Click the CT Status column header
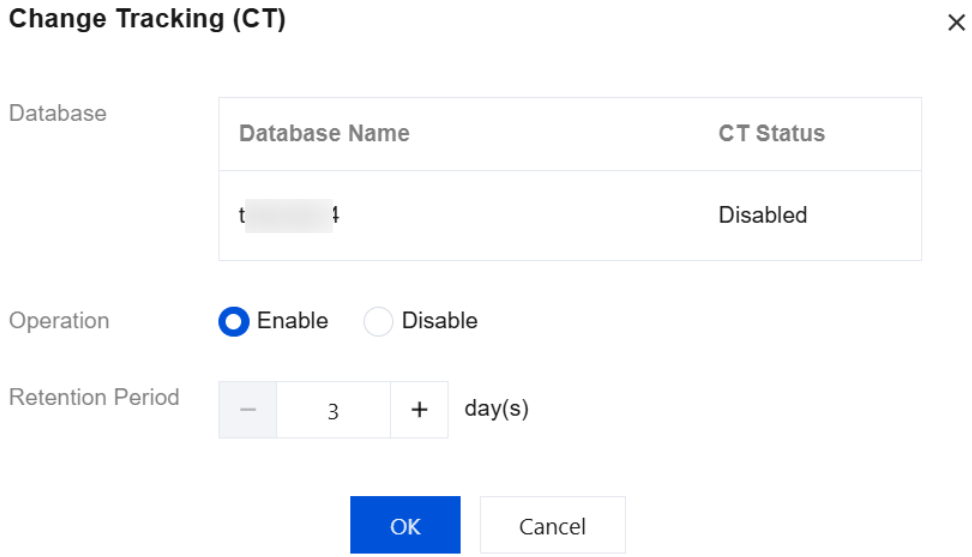 (771, 134)
